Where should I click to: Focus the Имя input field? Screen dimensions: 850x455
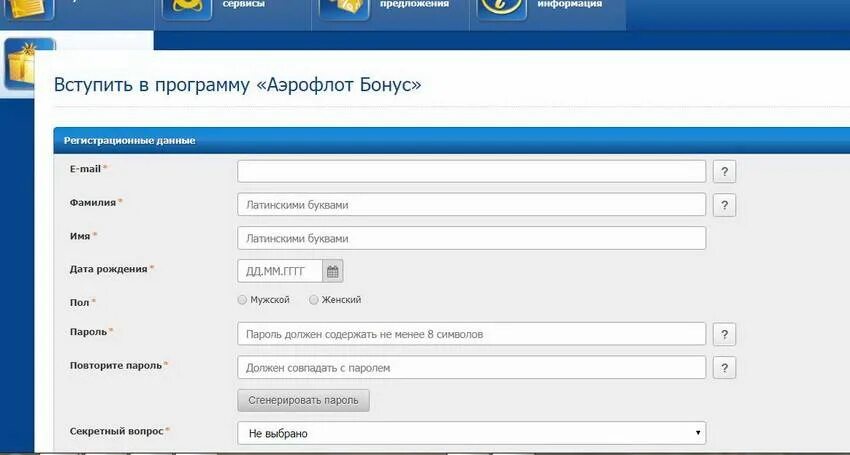472,238
